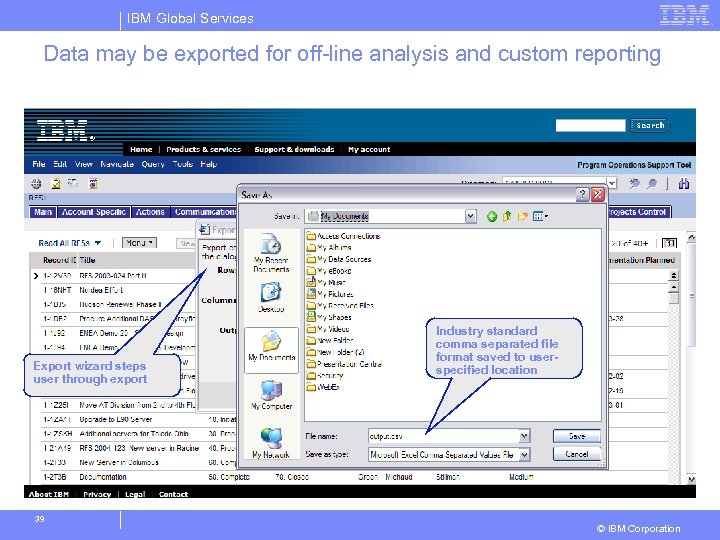Click the Search button in the IBM header
Viewport: 720px width, 540px height.
point(650,125)
